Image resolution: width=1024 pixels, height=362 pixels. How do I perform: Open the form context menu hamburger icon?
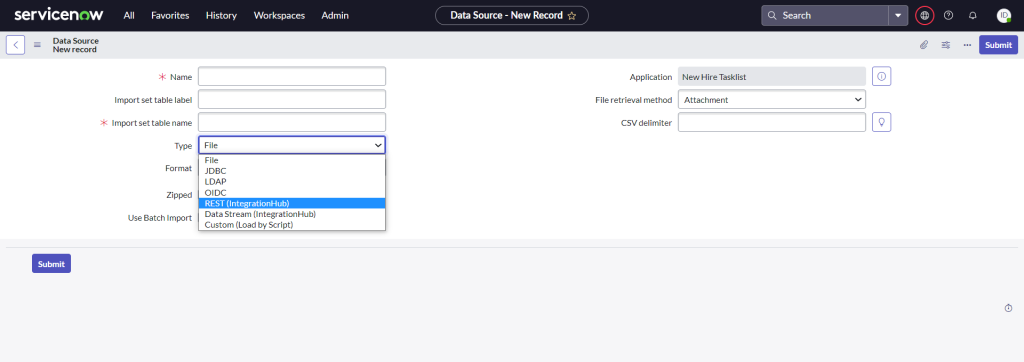coord(37,45)
